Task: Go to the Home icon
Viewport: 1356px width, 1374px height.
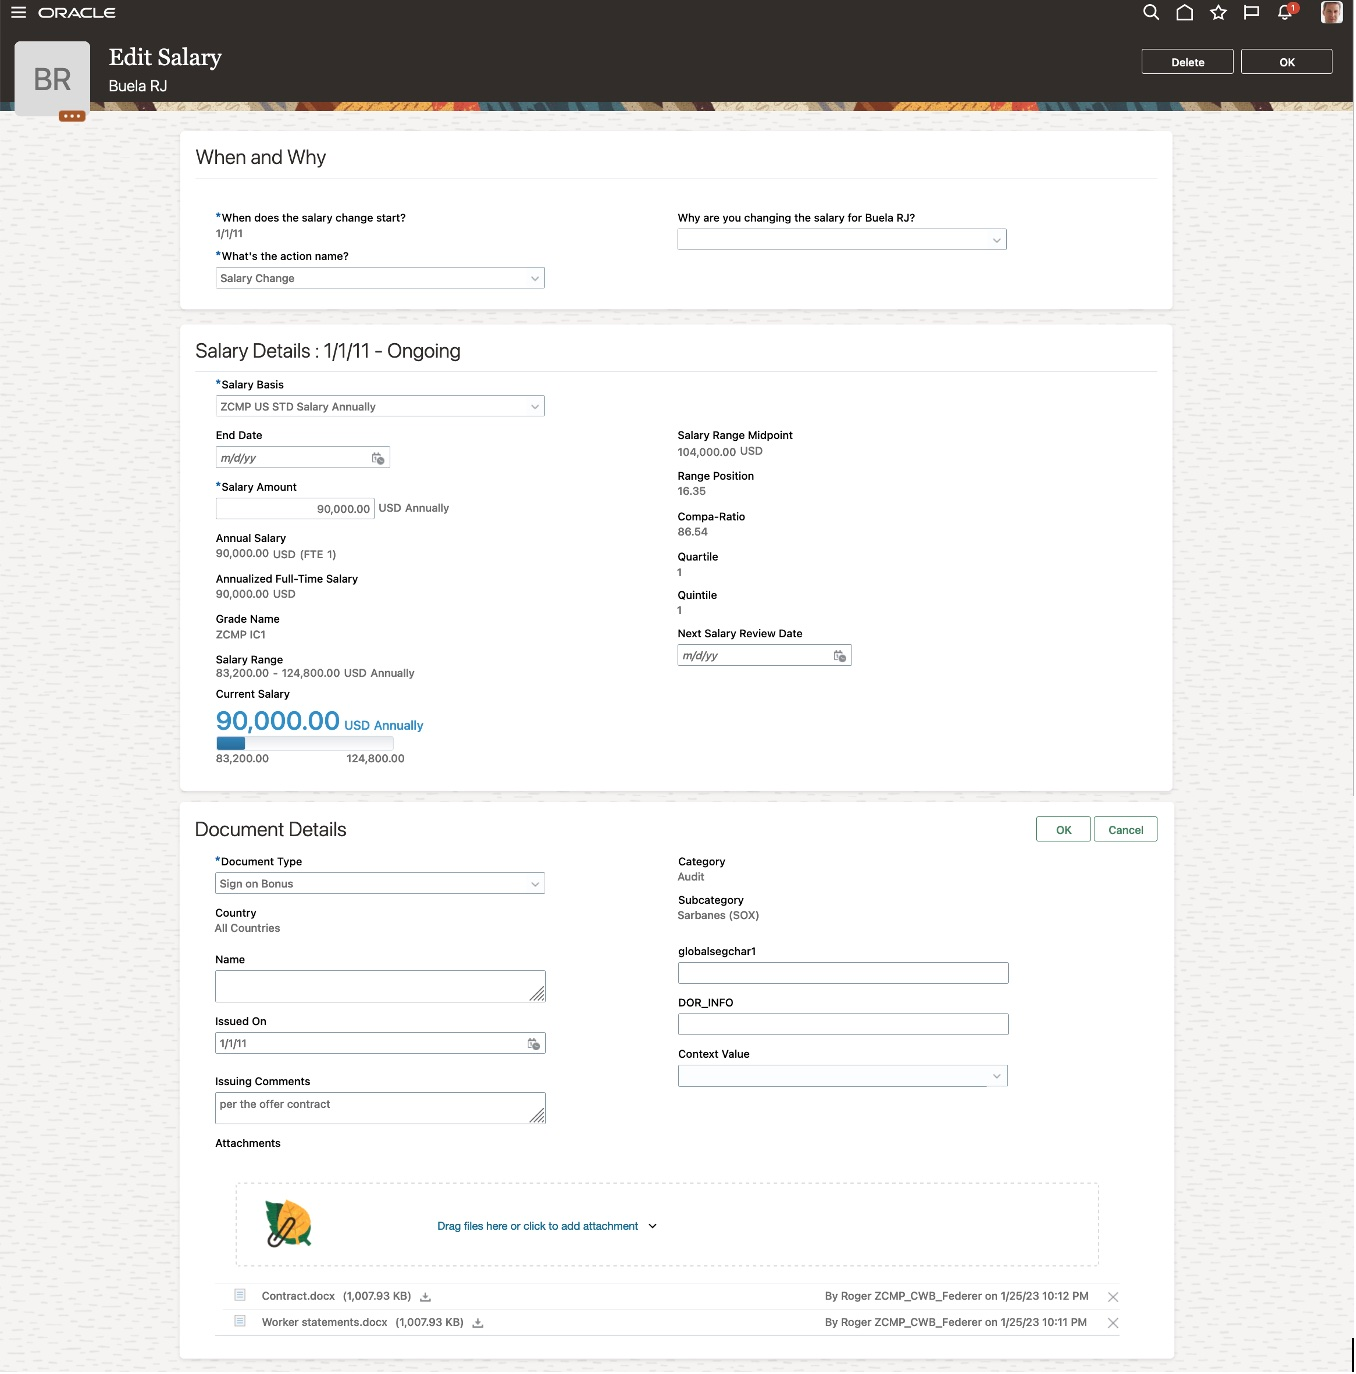Action: [x=1185, y=12]
